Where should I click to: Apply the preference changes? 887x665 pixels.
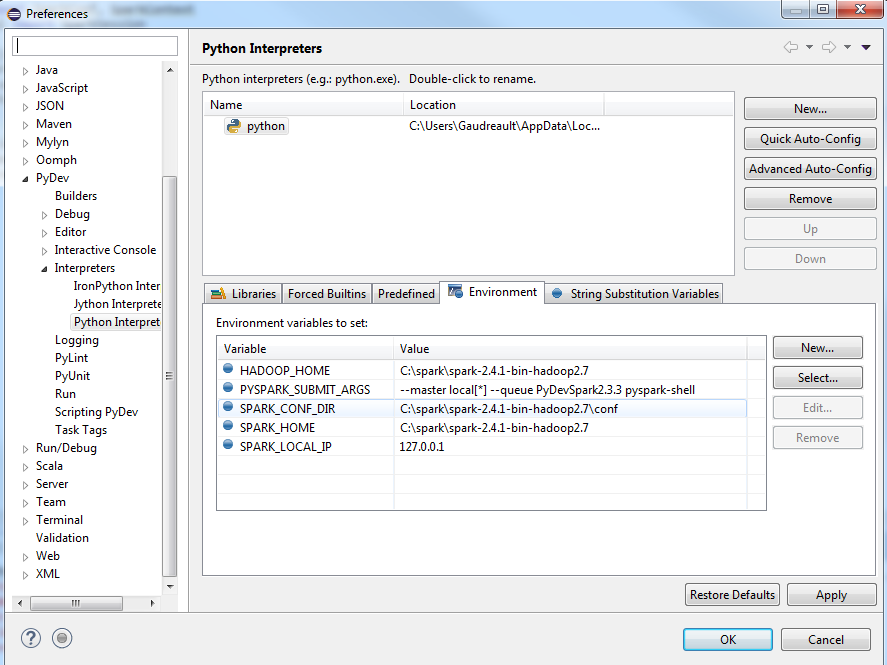(x=832, y=595)
